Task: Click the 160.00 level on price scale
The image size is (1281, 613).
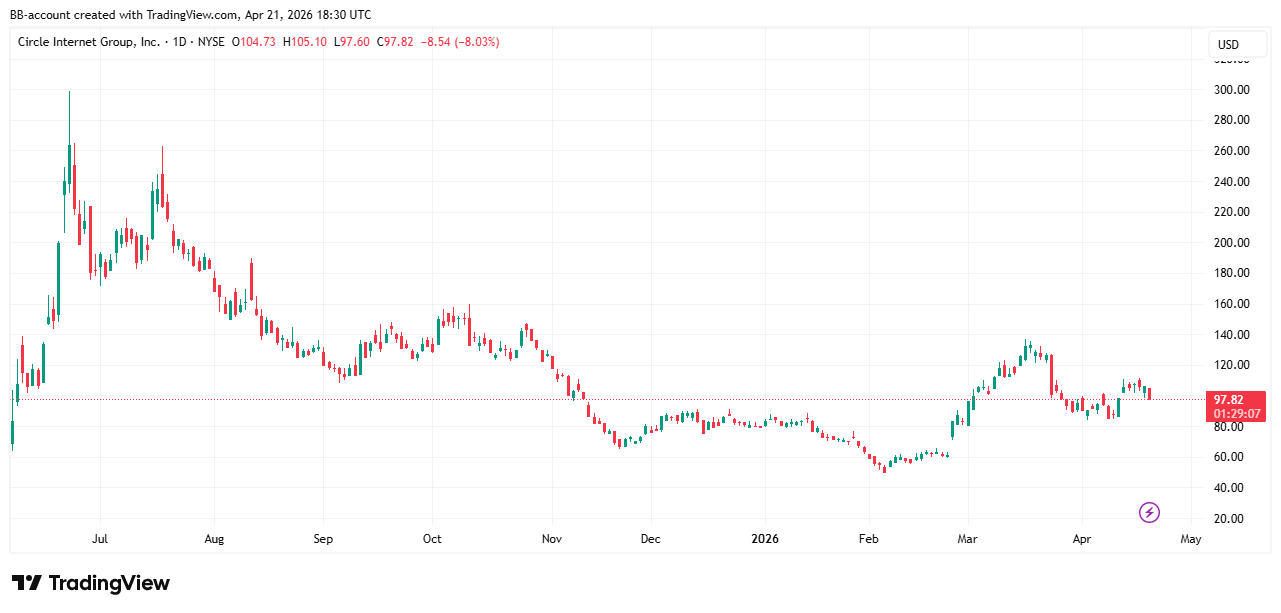Action: click(x=1230, y=304)
